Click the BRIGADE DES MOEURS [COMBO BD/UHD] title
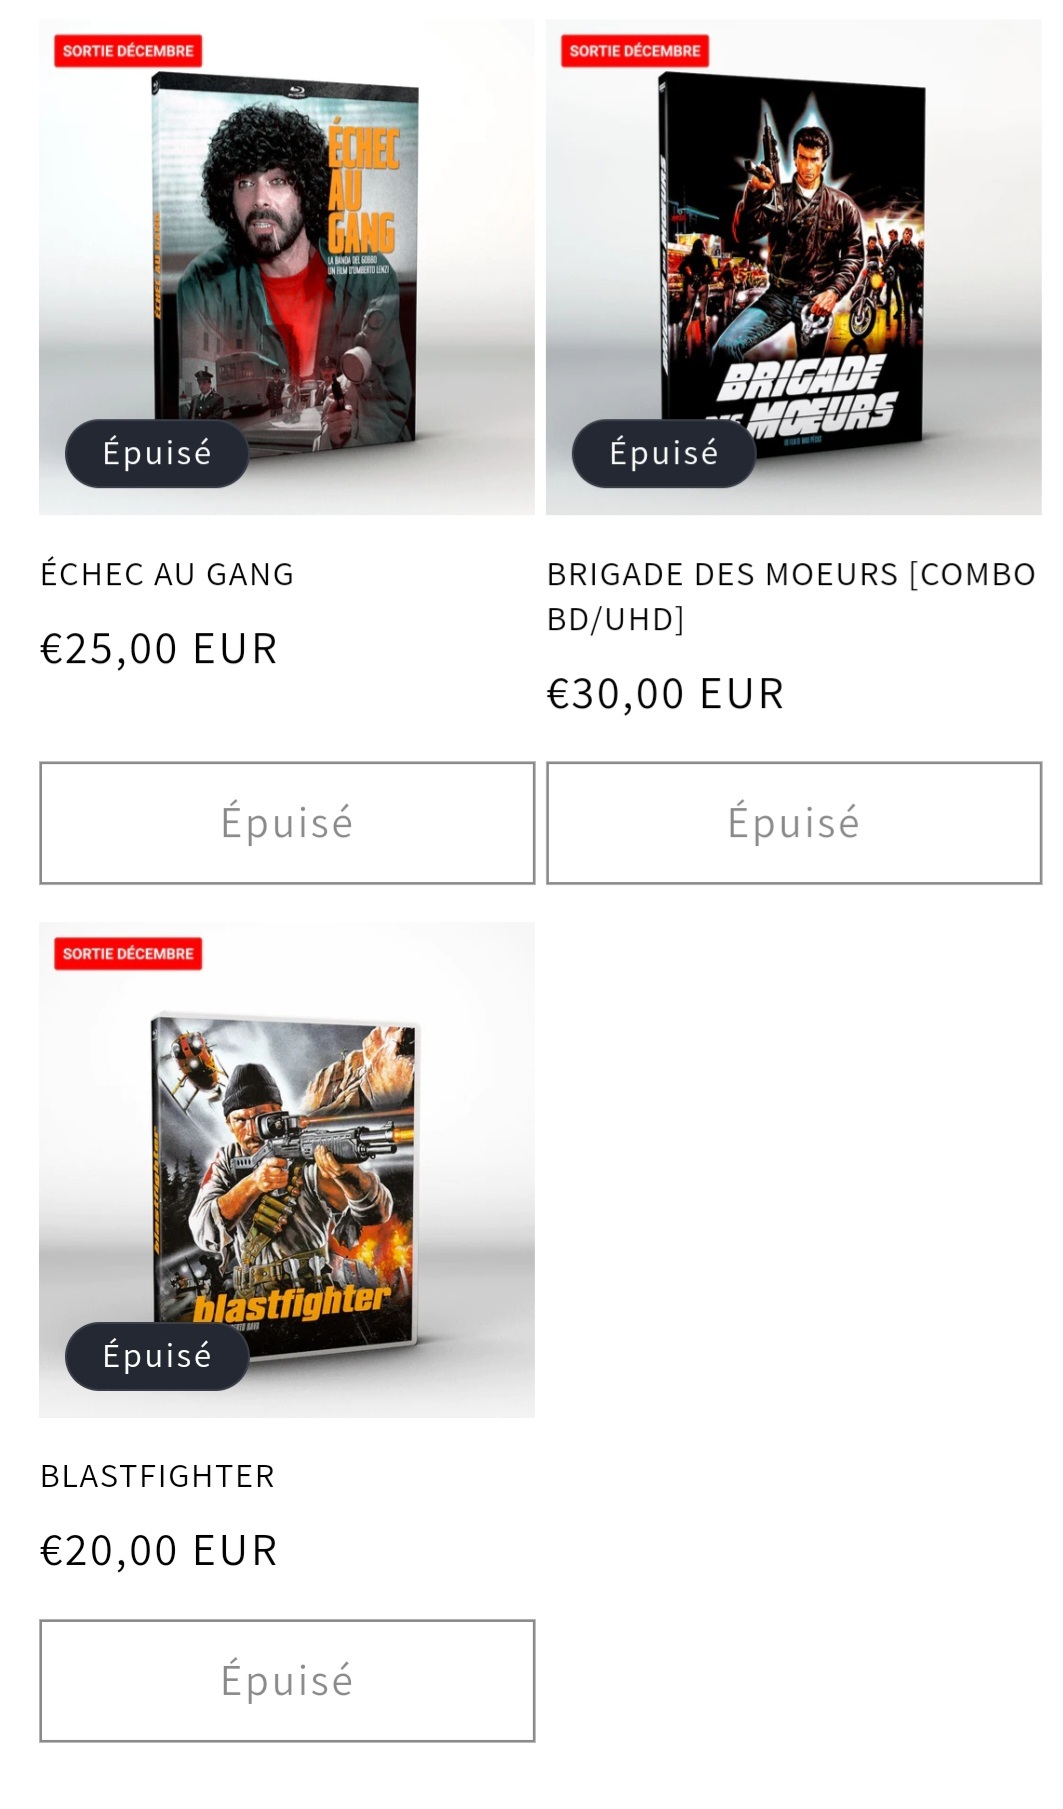This screenshot has width=1063, height=1809. pos(791,597)
